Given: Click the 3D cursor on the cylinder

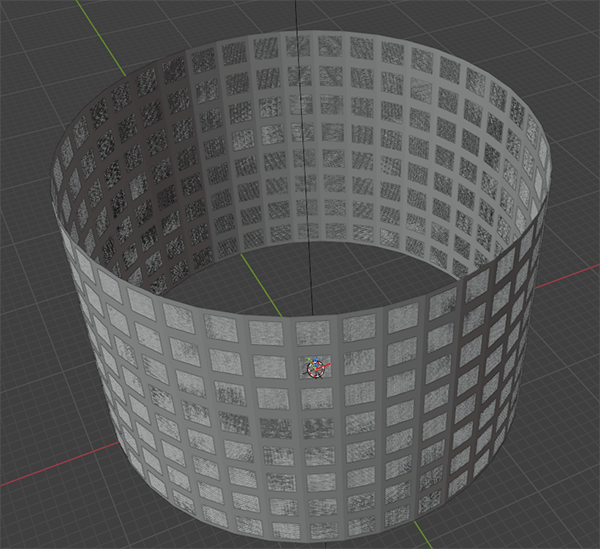Looking at the screenshot, I should [315, 369].
